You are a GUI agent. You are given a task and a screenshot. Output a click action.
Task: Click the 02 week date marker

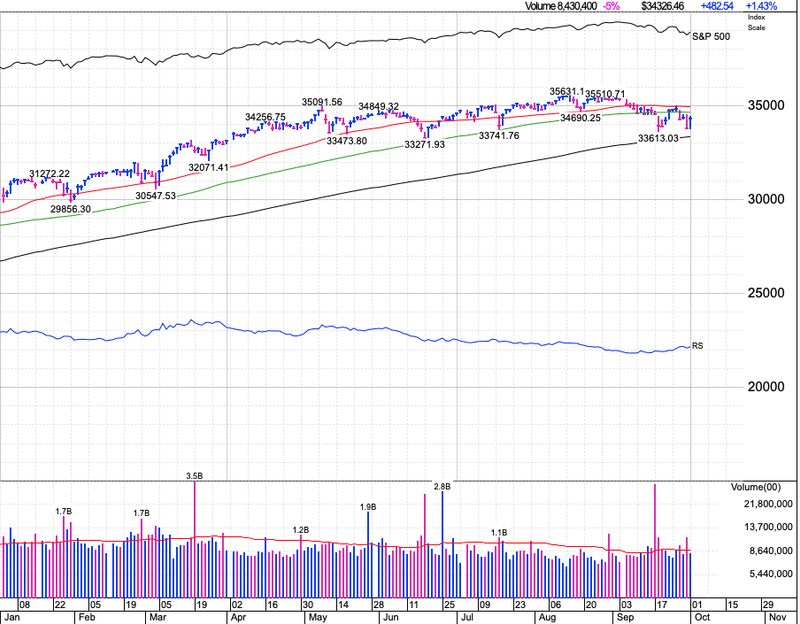(237, 605)
